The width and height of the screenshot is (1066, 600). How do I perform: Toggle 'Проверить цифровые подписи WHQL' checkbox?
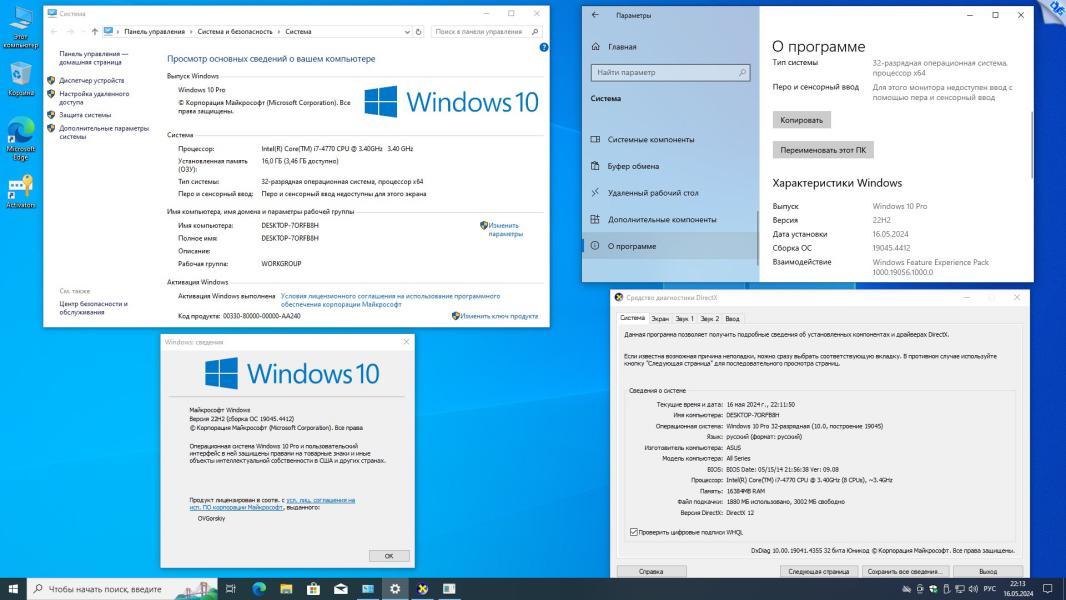point(634,532)
